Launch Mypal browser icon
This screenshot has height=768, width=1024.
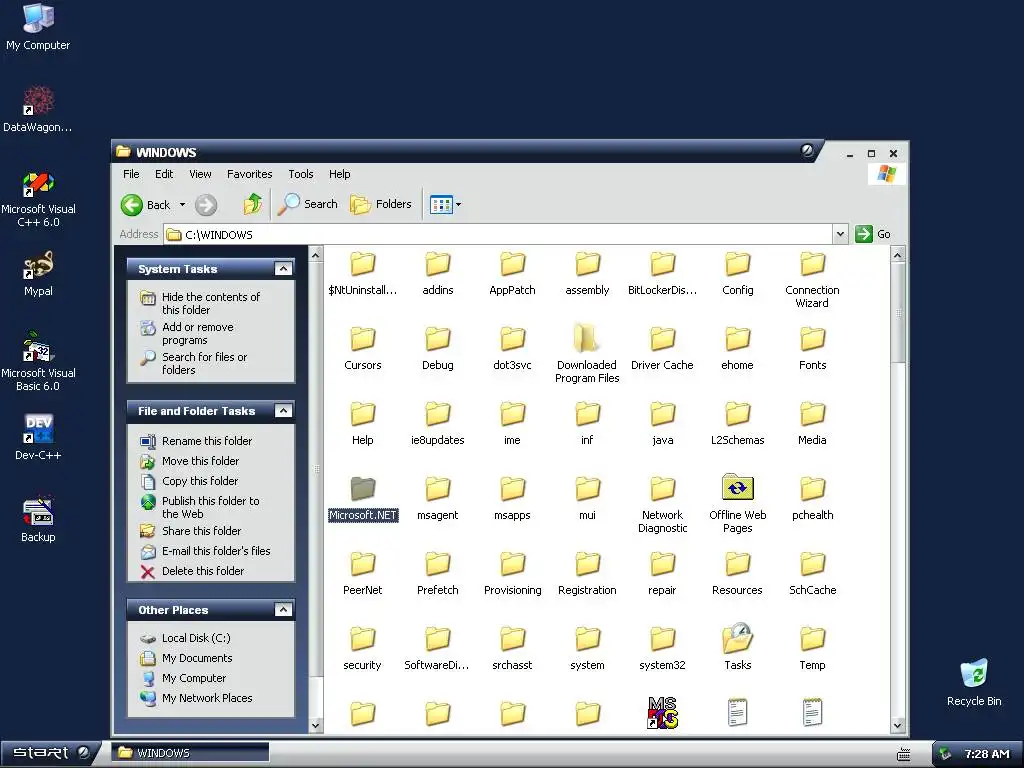[38, 274]
